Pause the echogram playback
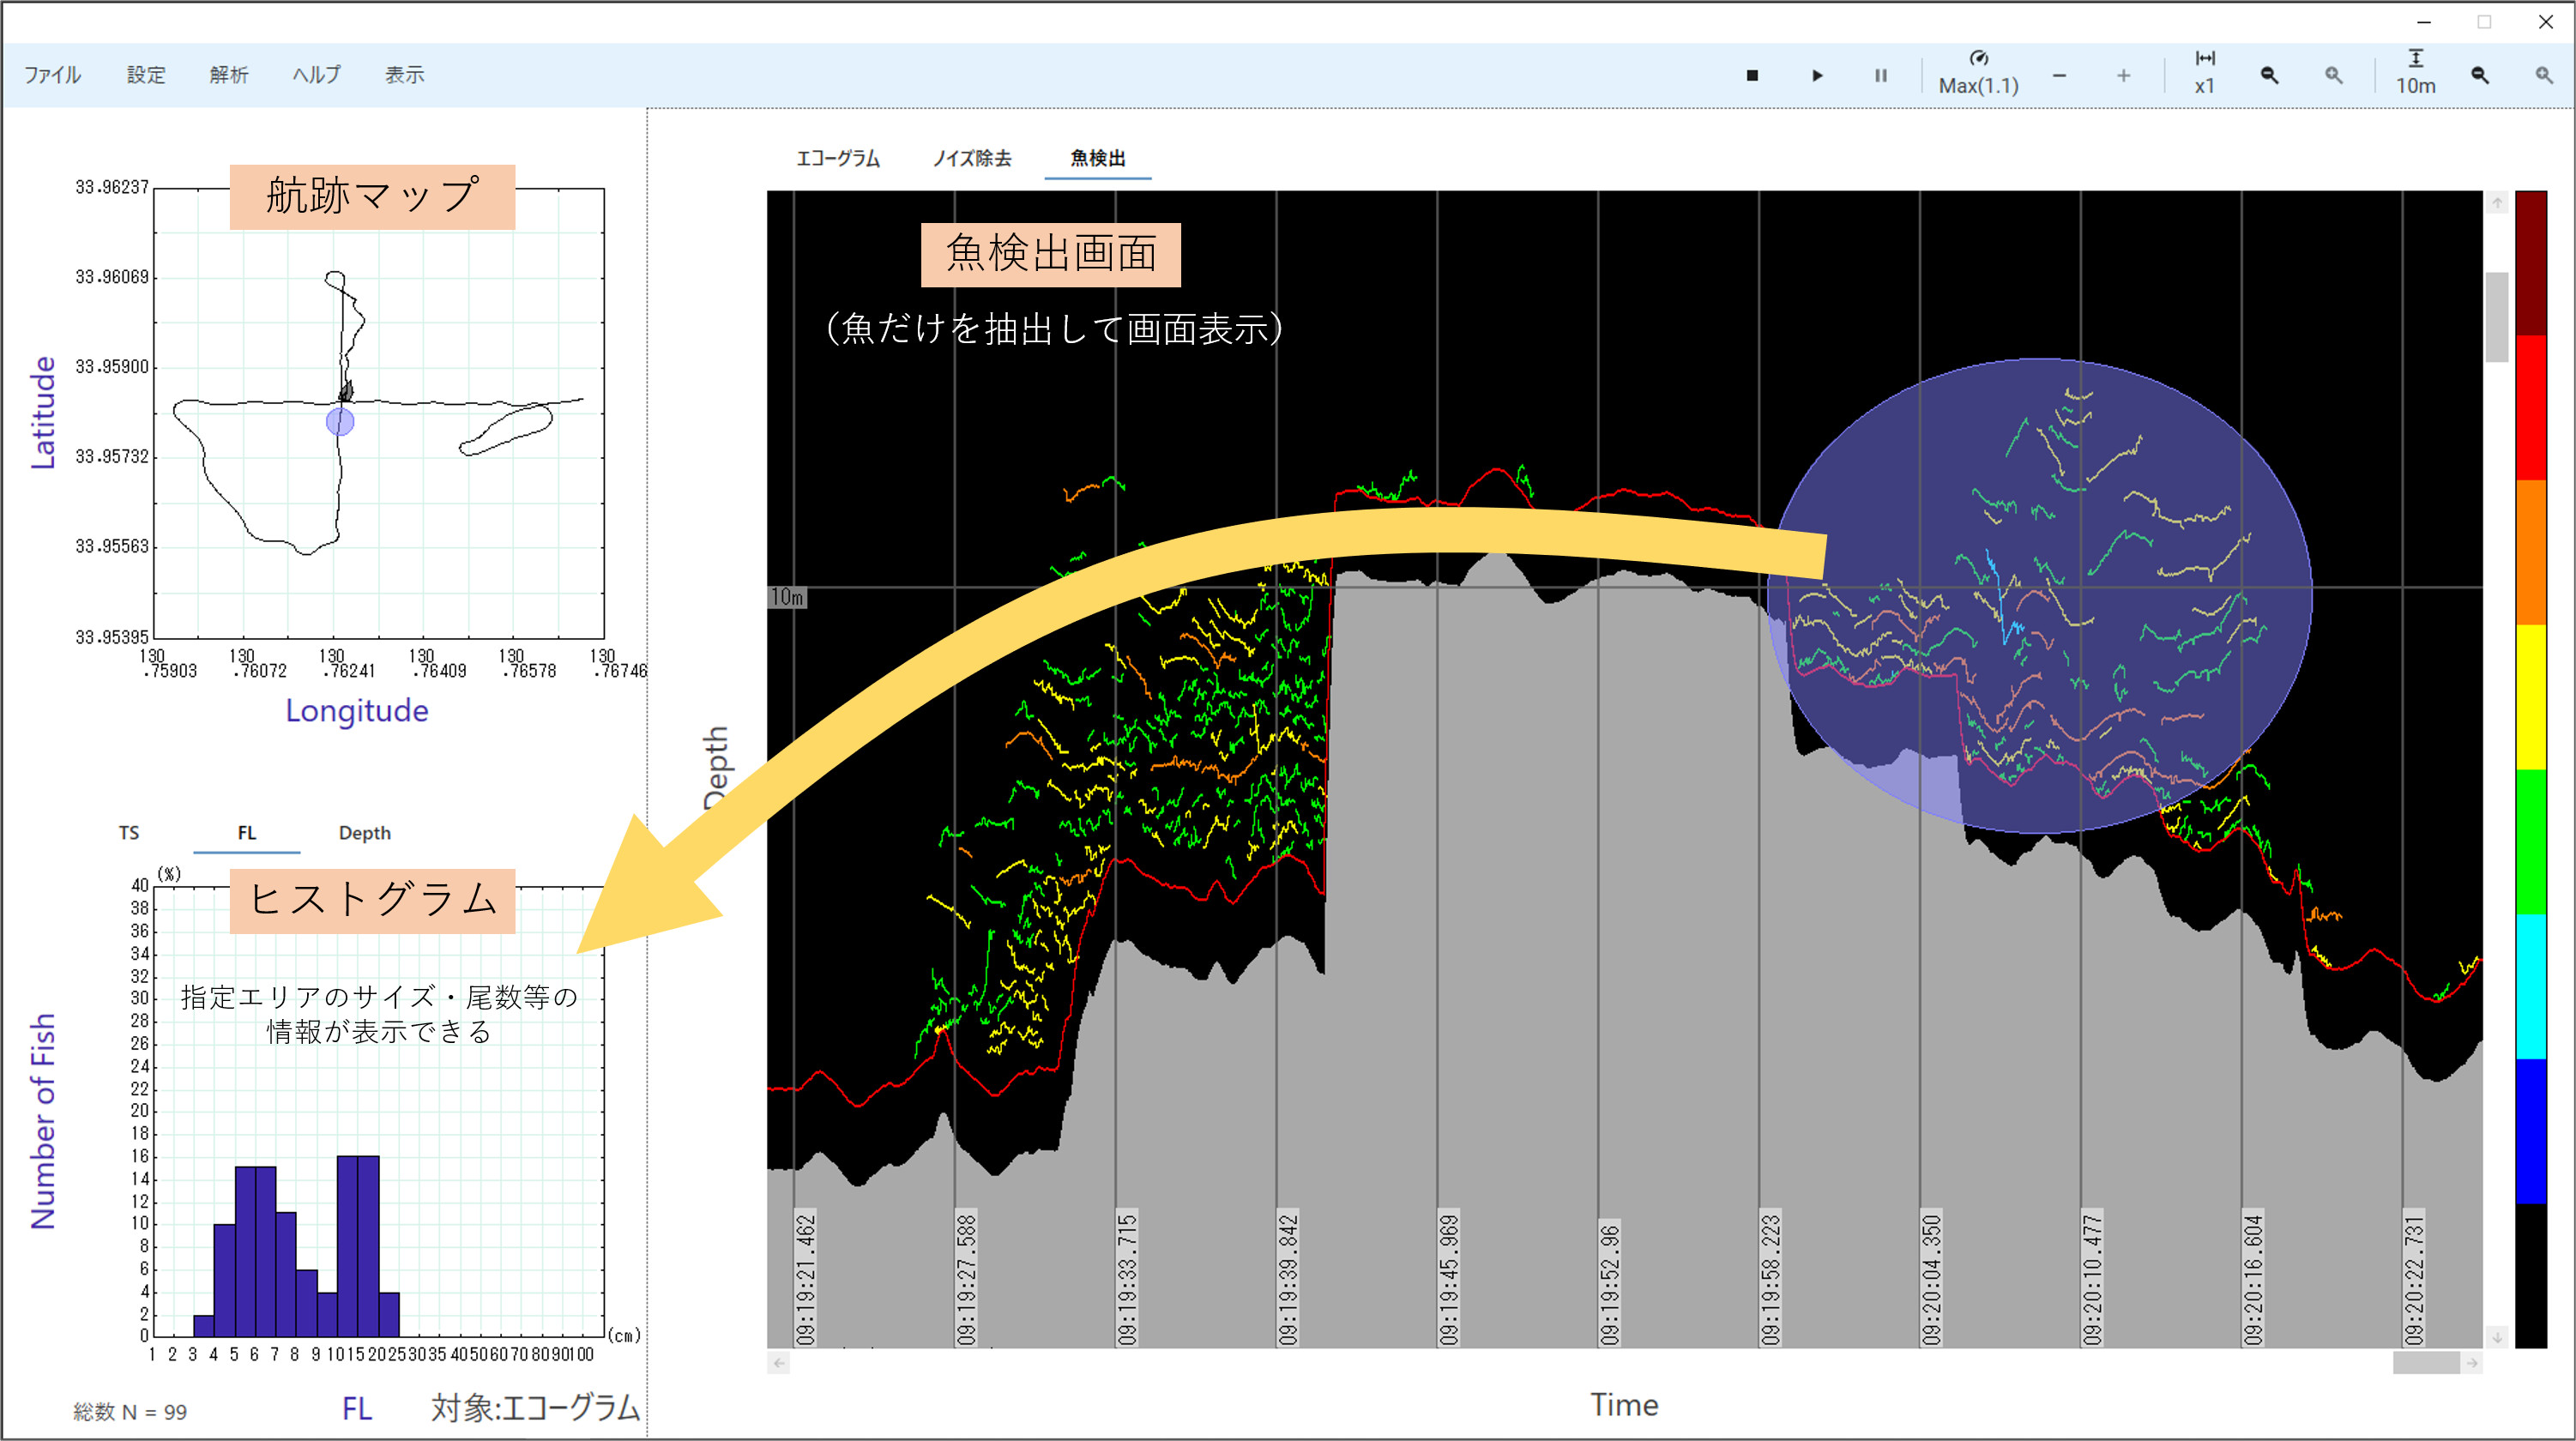Viewport: 2576px width, 1441px height. (x=1880, y=76)
